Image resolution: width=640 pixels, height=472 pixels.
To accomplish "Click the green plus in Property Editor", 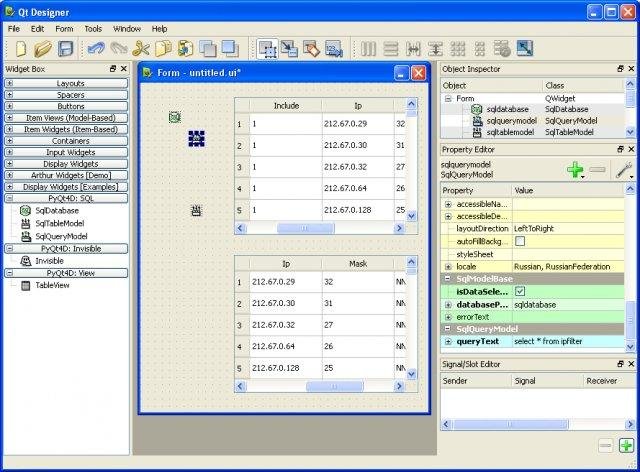I will pyautogui.click(x=575, y=169).
